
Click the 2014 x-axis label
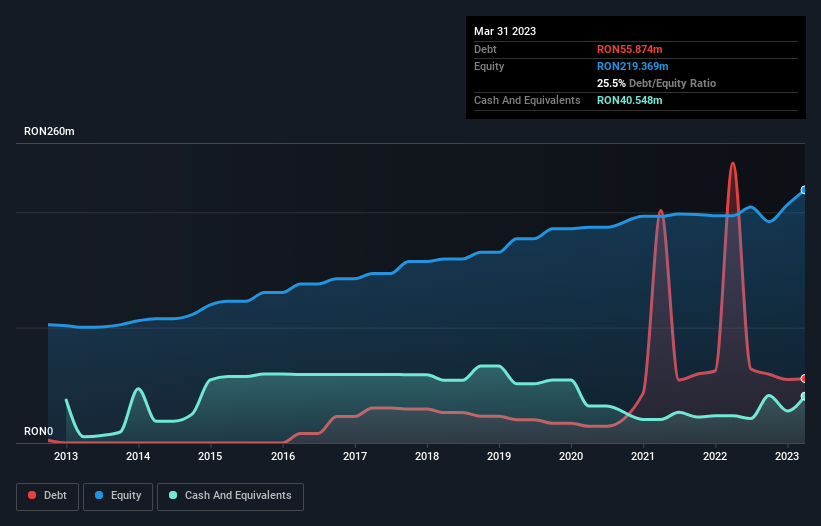138,456
